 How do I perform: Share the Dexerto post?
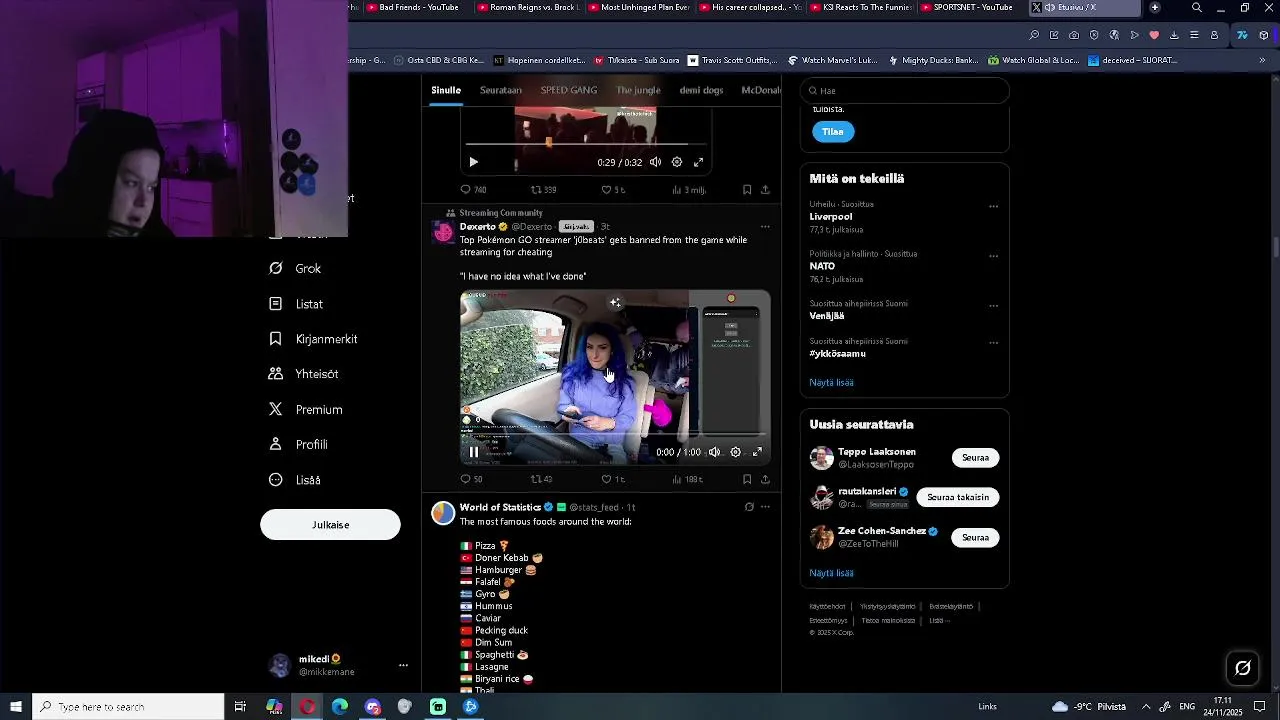[765, 479]
